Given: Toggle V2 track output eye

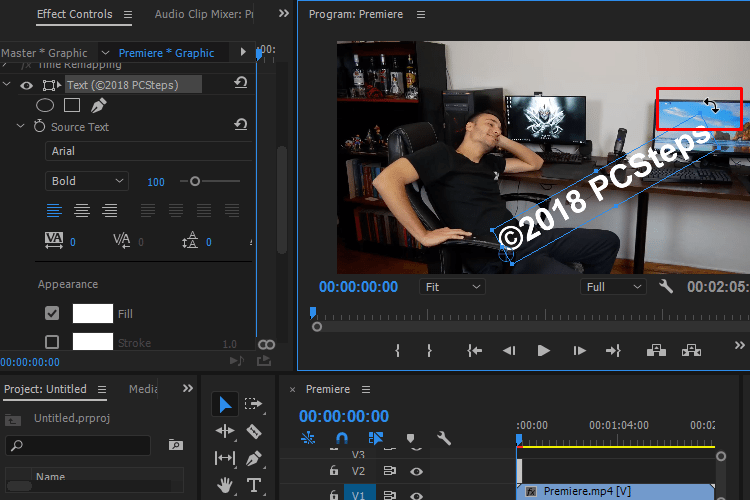Looking at the screenshot, I should (x=416, y=472).
